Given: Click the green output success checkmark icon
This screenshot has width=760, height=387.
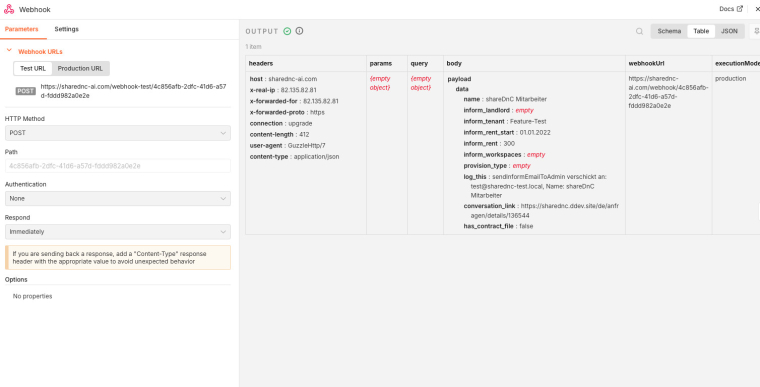Looking at the screenshot, I should point(287,31).
